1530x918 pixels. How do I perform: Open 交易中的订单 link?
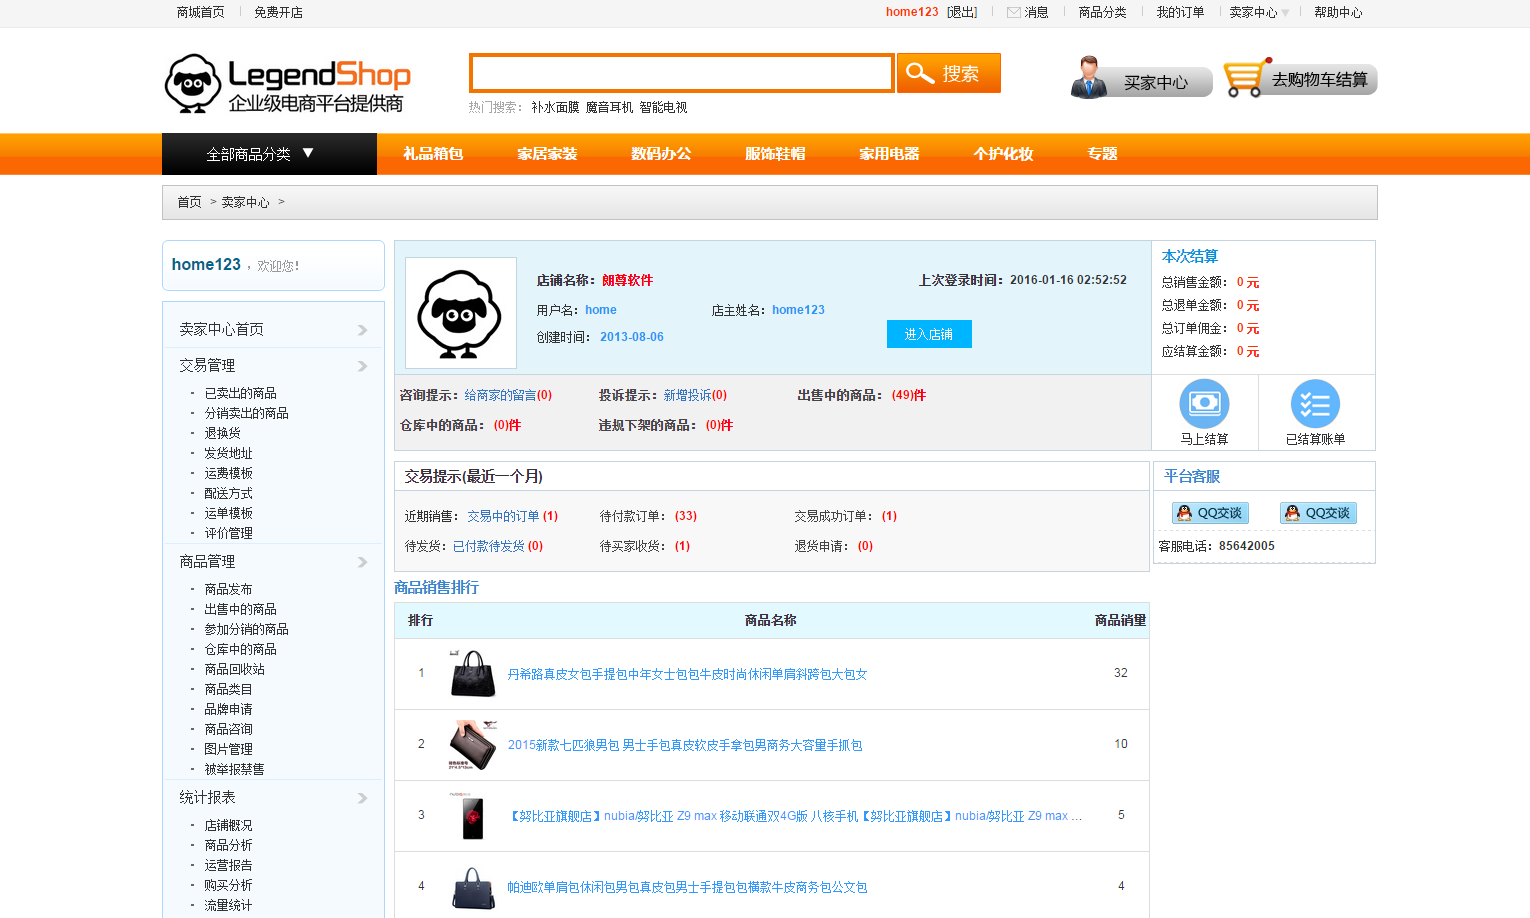coord(503,516)
